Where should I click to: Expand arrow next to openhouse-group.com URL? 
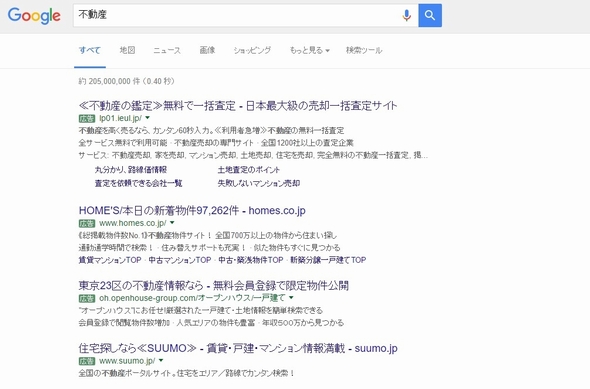point(291,298)
